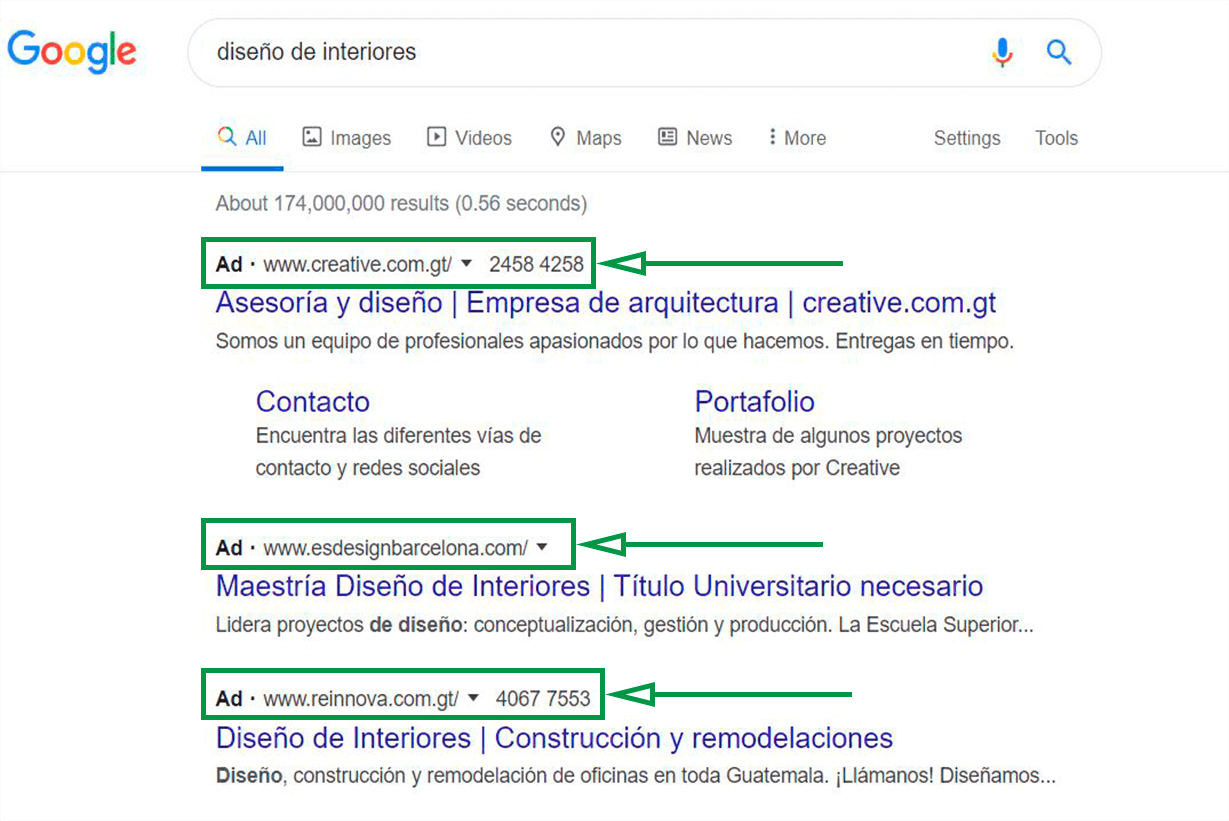Click the phone number 2458 4258
Viewport: 1229px width, 821px height.
[536, 265]
